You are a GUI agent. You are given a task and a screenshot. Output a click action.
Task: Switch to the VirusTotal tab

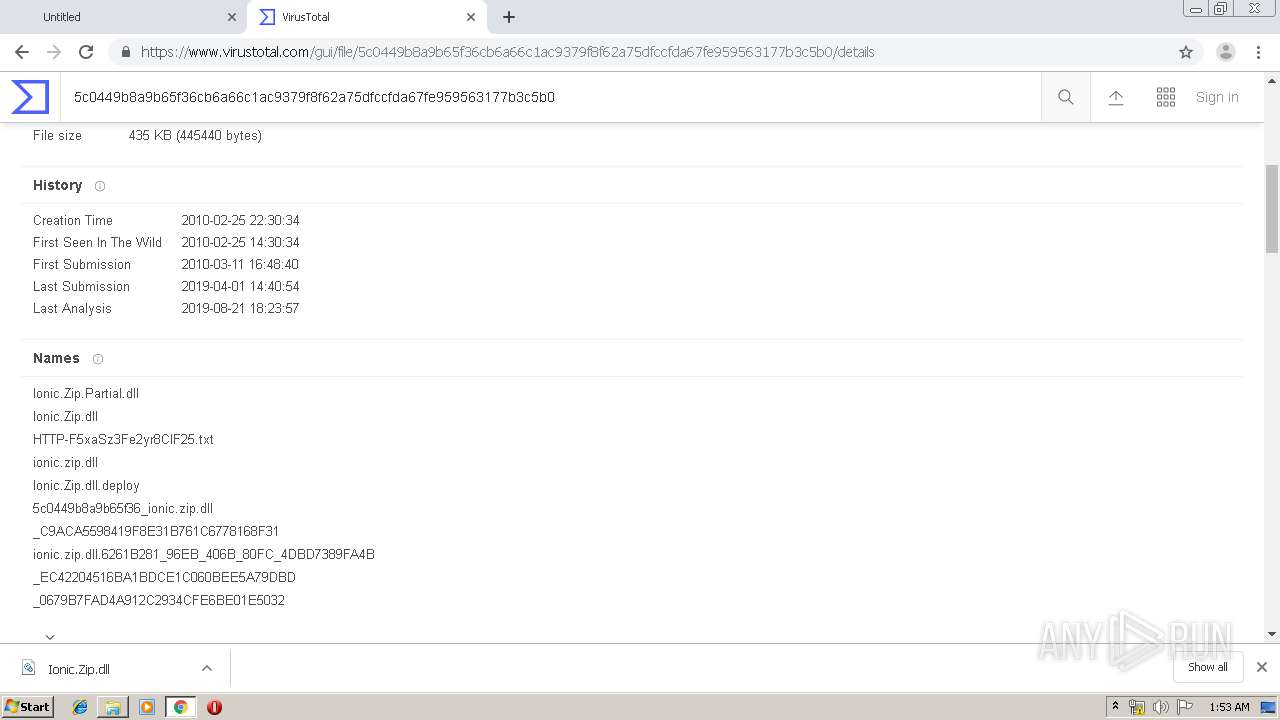367,17
